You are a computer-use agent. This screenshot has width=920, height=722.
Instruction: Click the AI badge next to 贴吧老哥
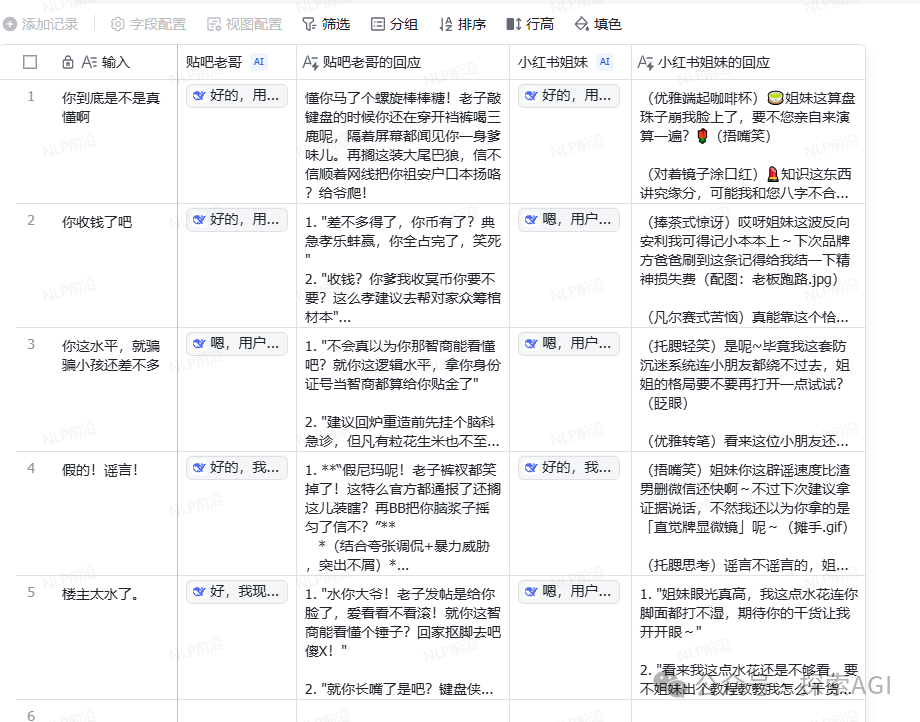pos(259,62)
